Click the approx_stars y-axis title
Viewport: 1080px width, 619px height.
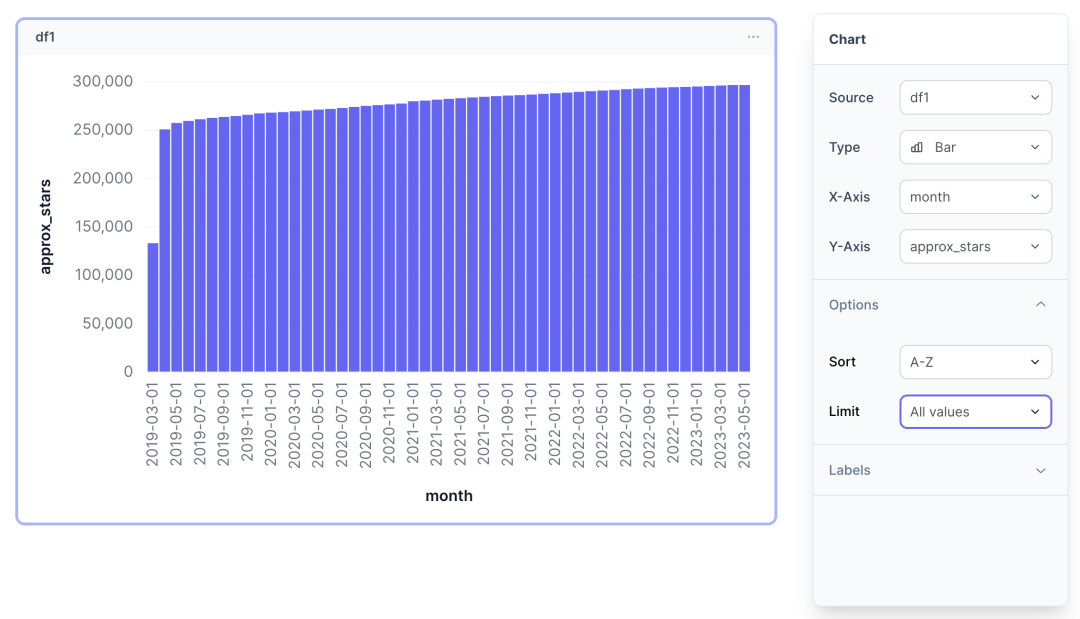tap(45, 226)
